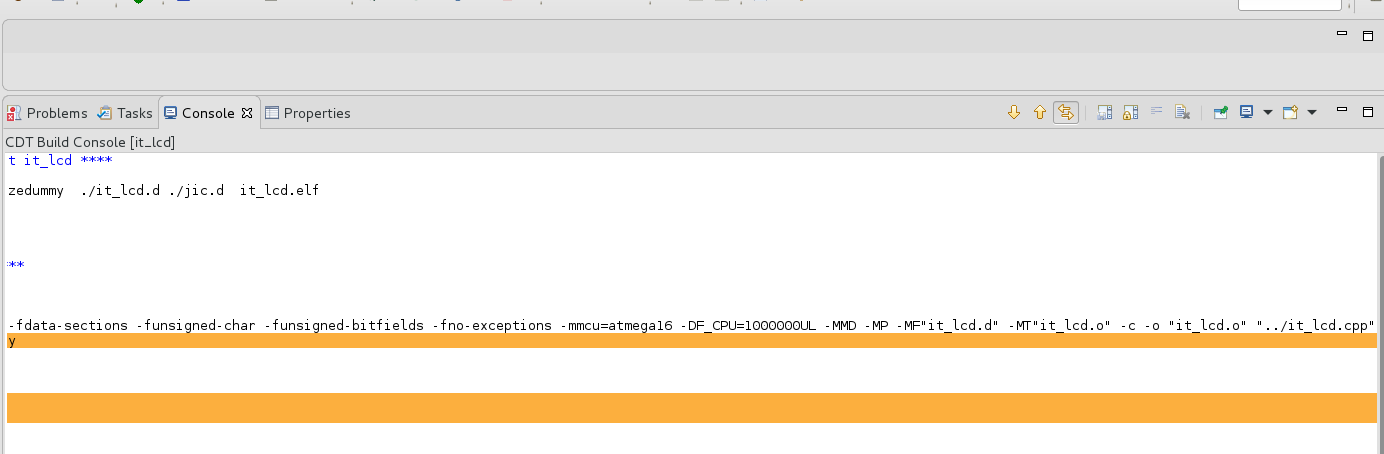Close the Console tab via its X
Viewport: 1384px width, 454px height.
[x=248, y=113]
